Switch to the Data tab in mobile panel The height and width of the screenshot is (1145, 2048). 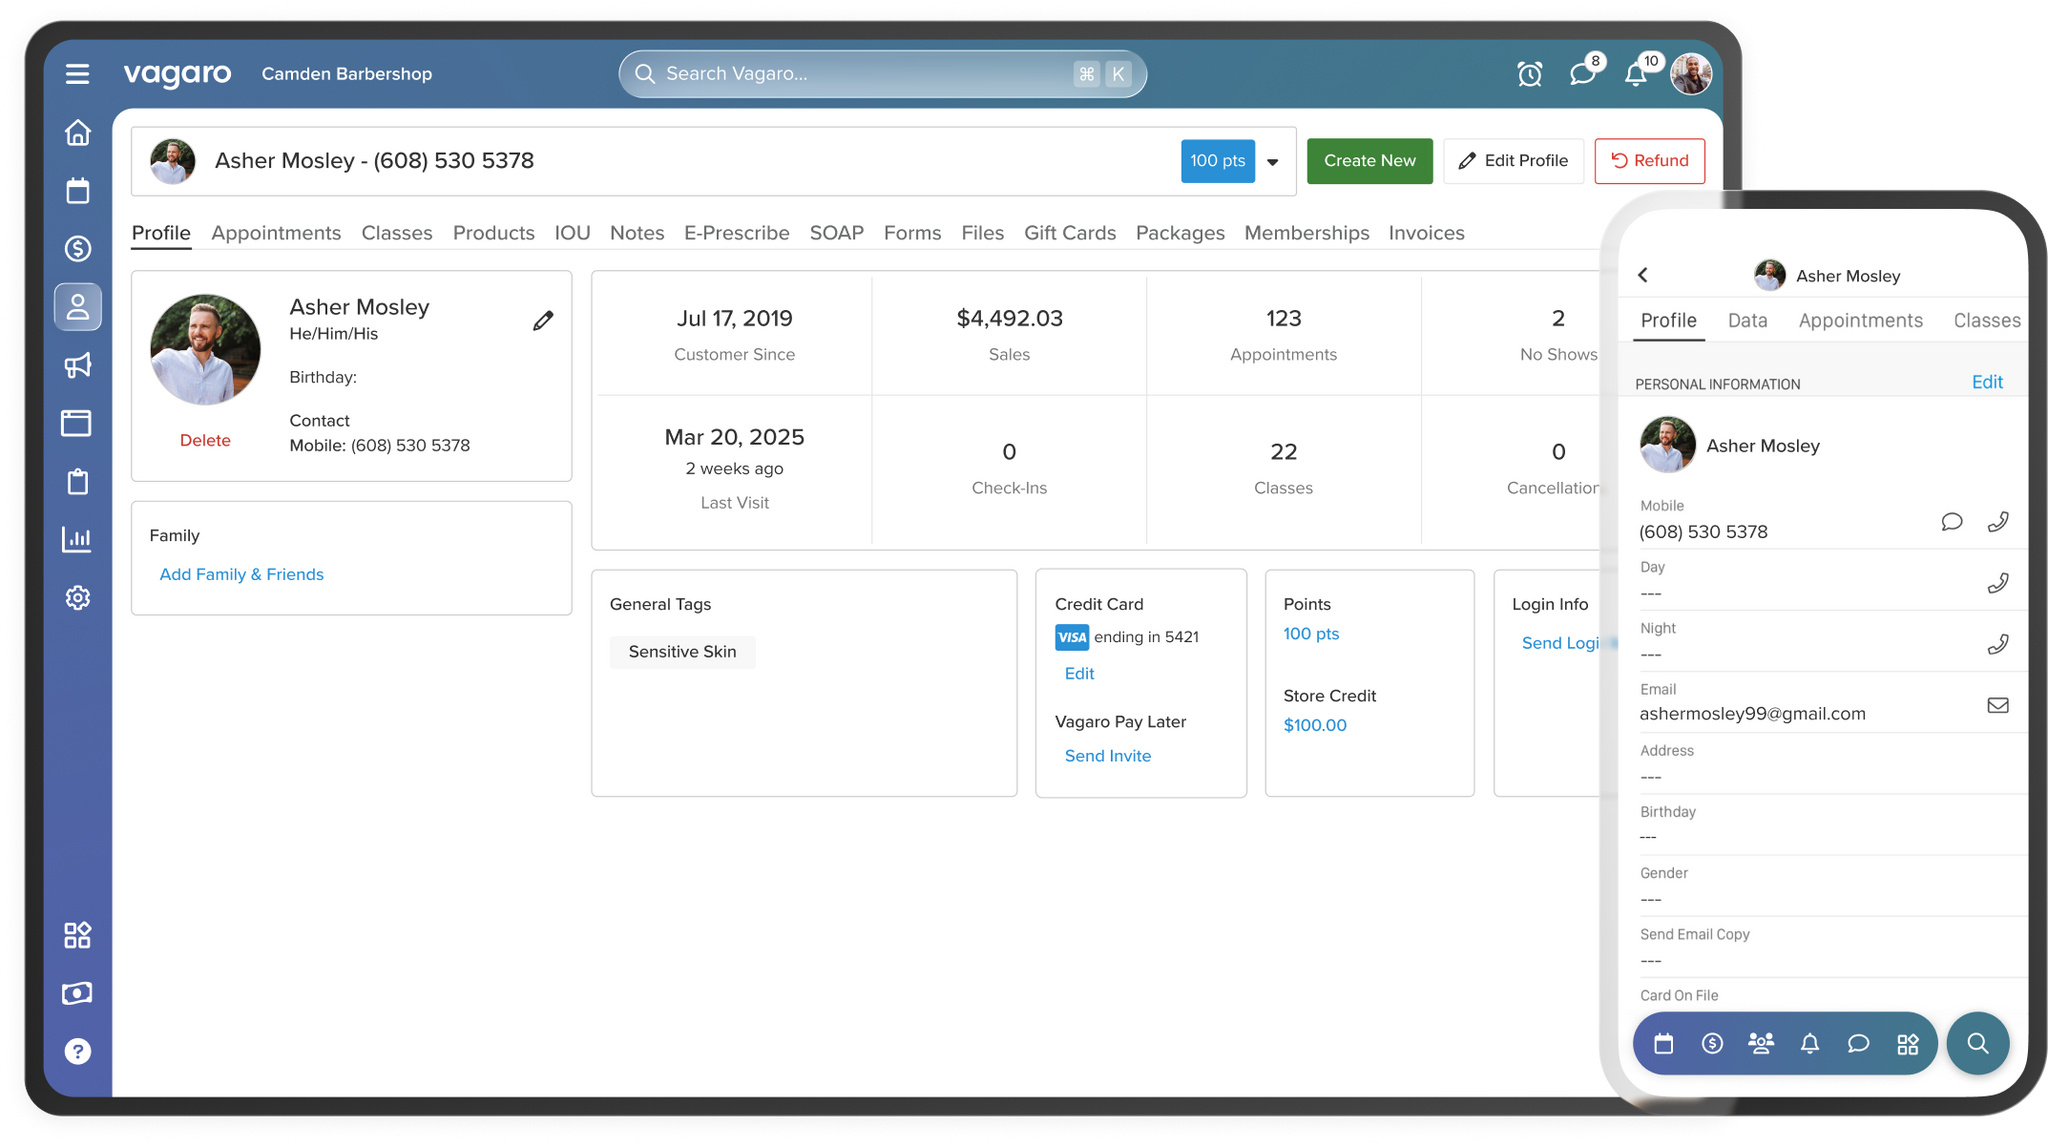[x=1747, y=321]
